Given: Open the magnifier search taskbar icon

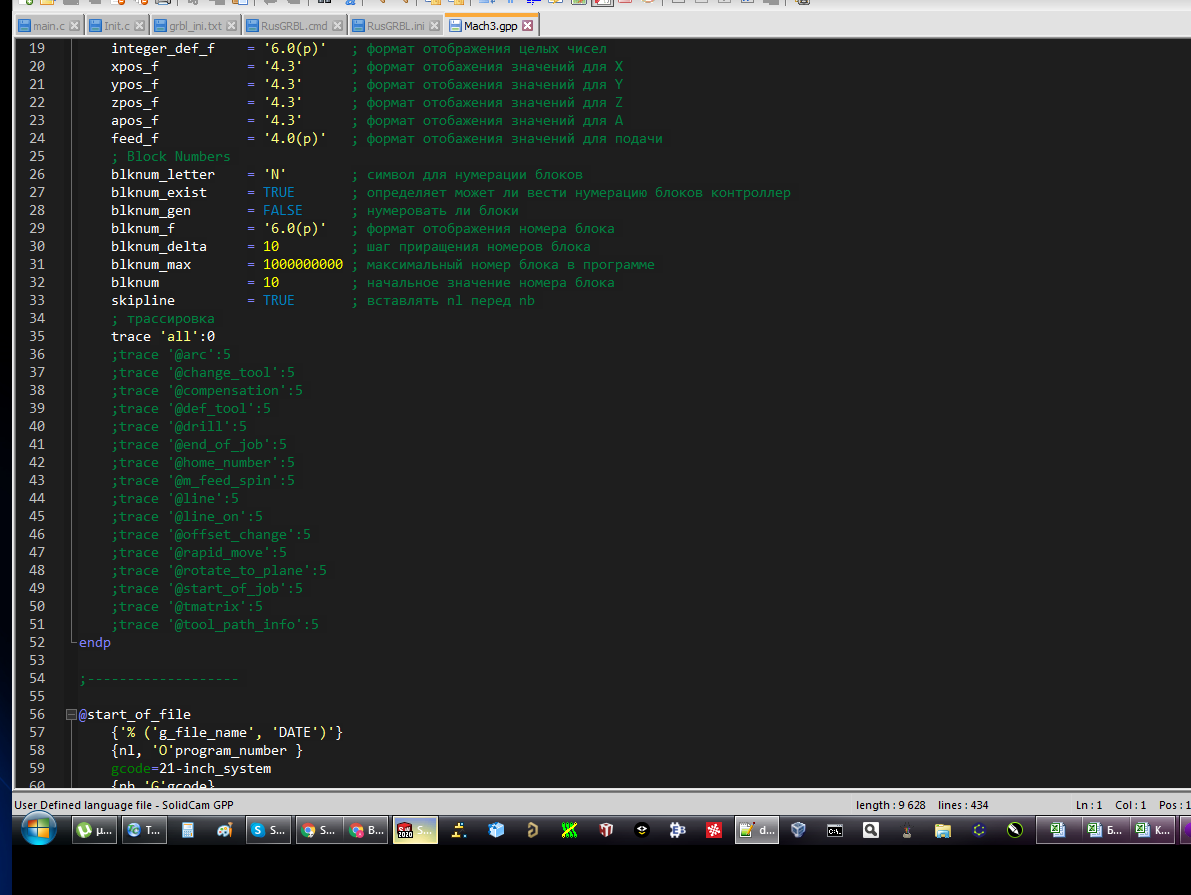Looking at the screenshot, I should [x=870, y=830].
